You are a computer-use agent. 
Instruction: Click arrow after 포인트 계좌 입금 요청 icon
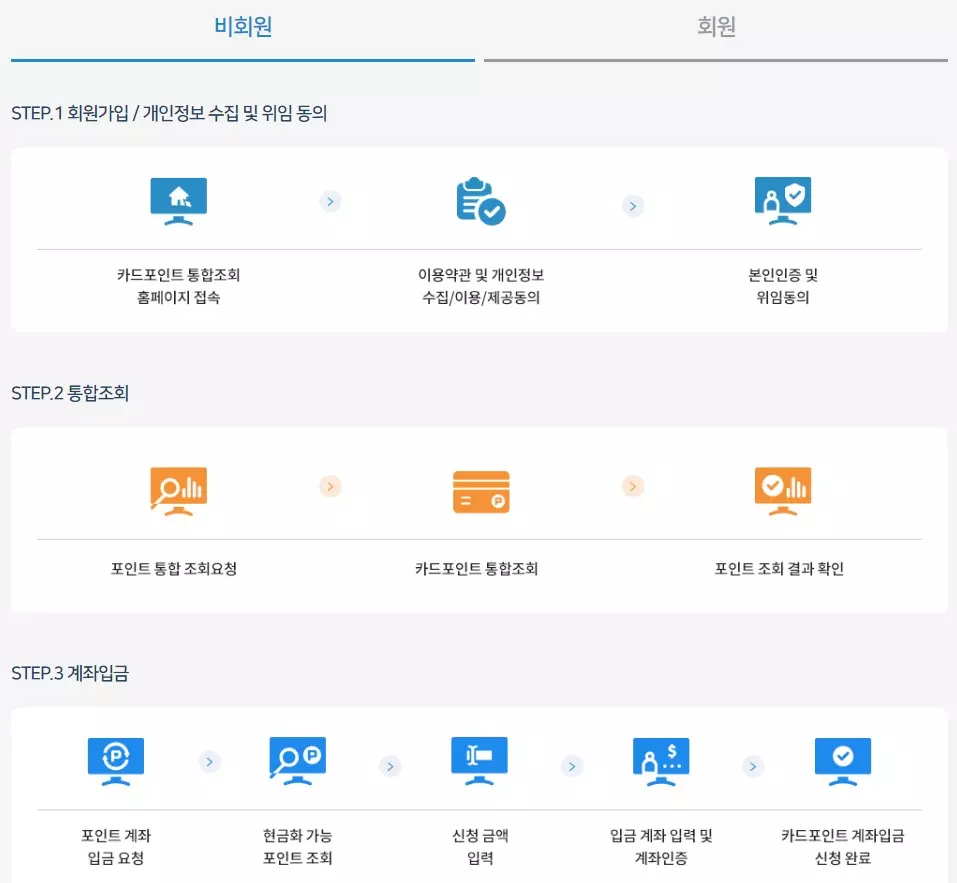(209, 762)
